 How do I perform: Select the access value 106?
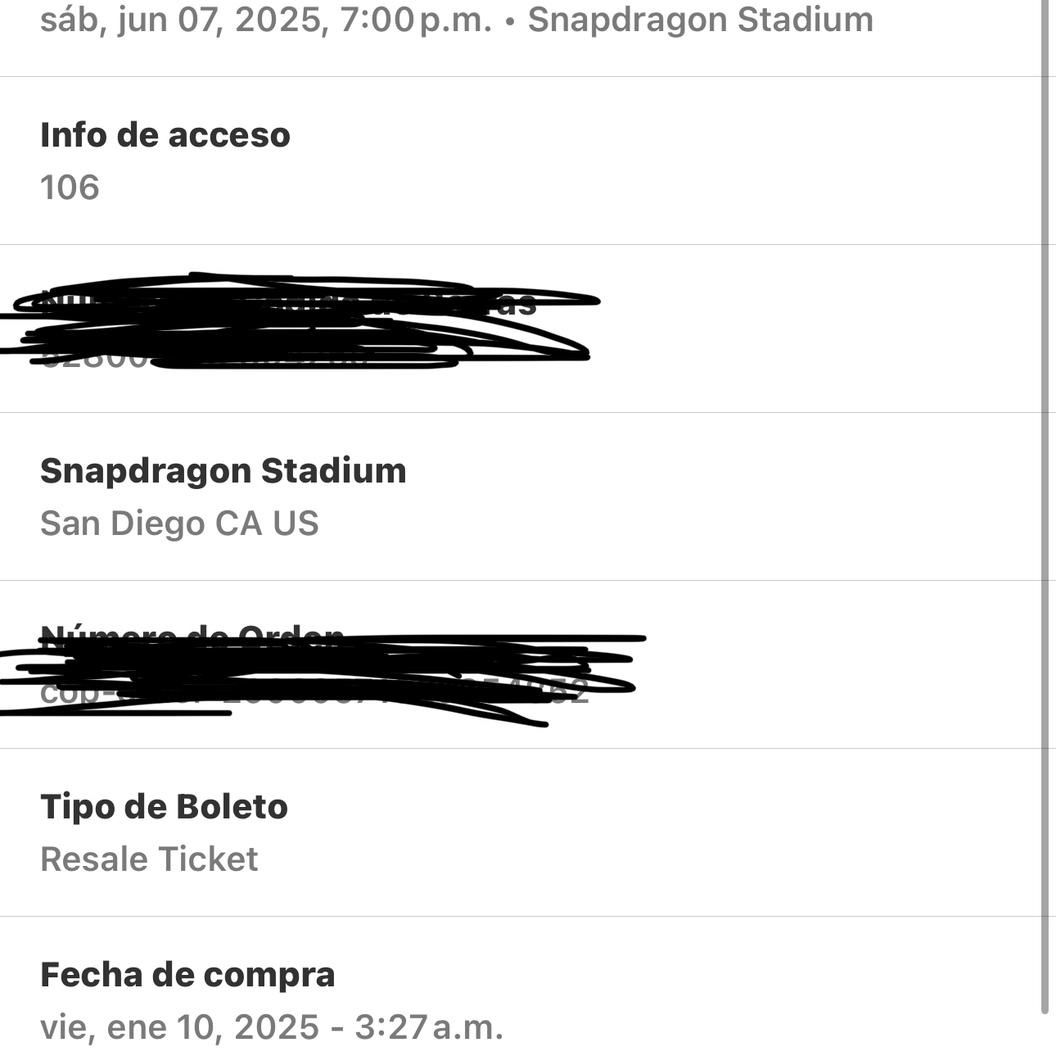point(69,187)
